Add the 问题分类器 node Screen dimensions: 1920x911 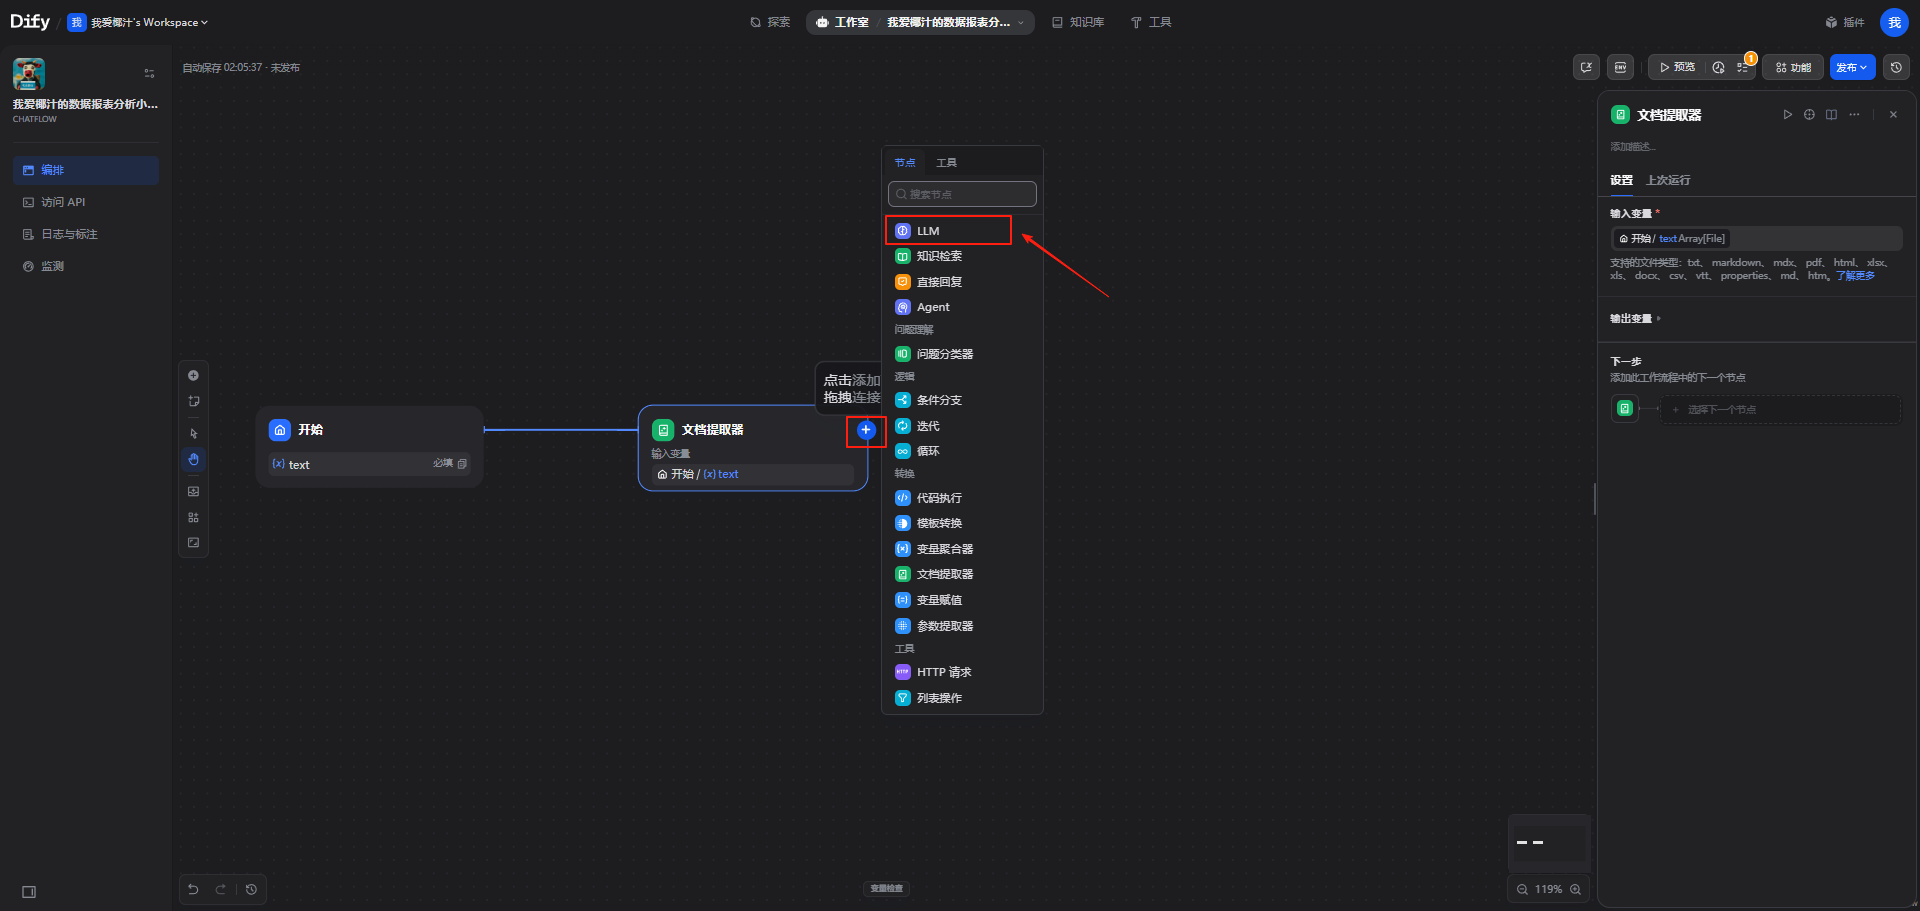click(962, 354)
